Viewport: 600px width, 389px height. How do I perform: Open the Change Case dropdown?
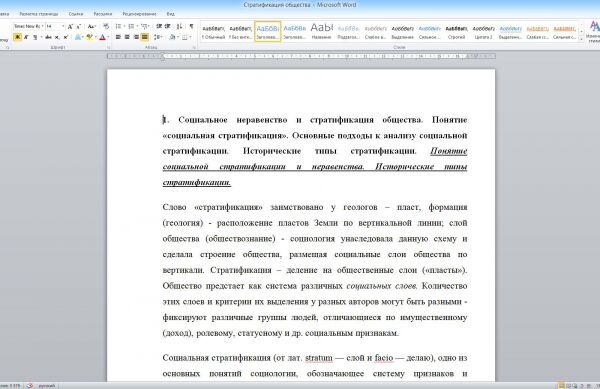tap(91, 26)
